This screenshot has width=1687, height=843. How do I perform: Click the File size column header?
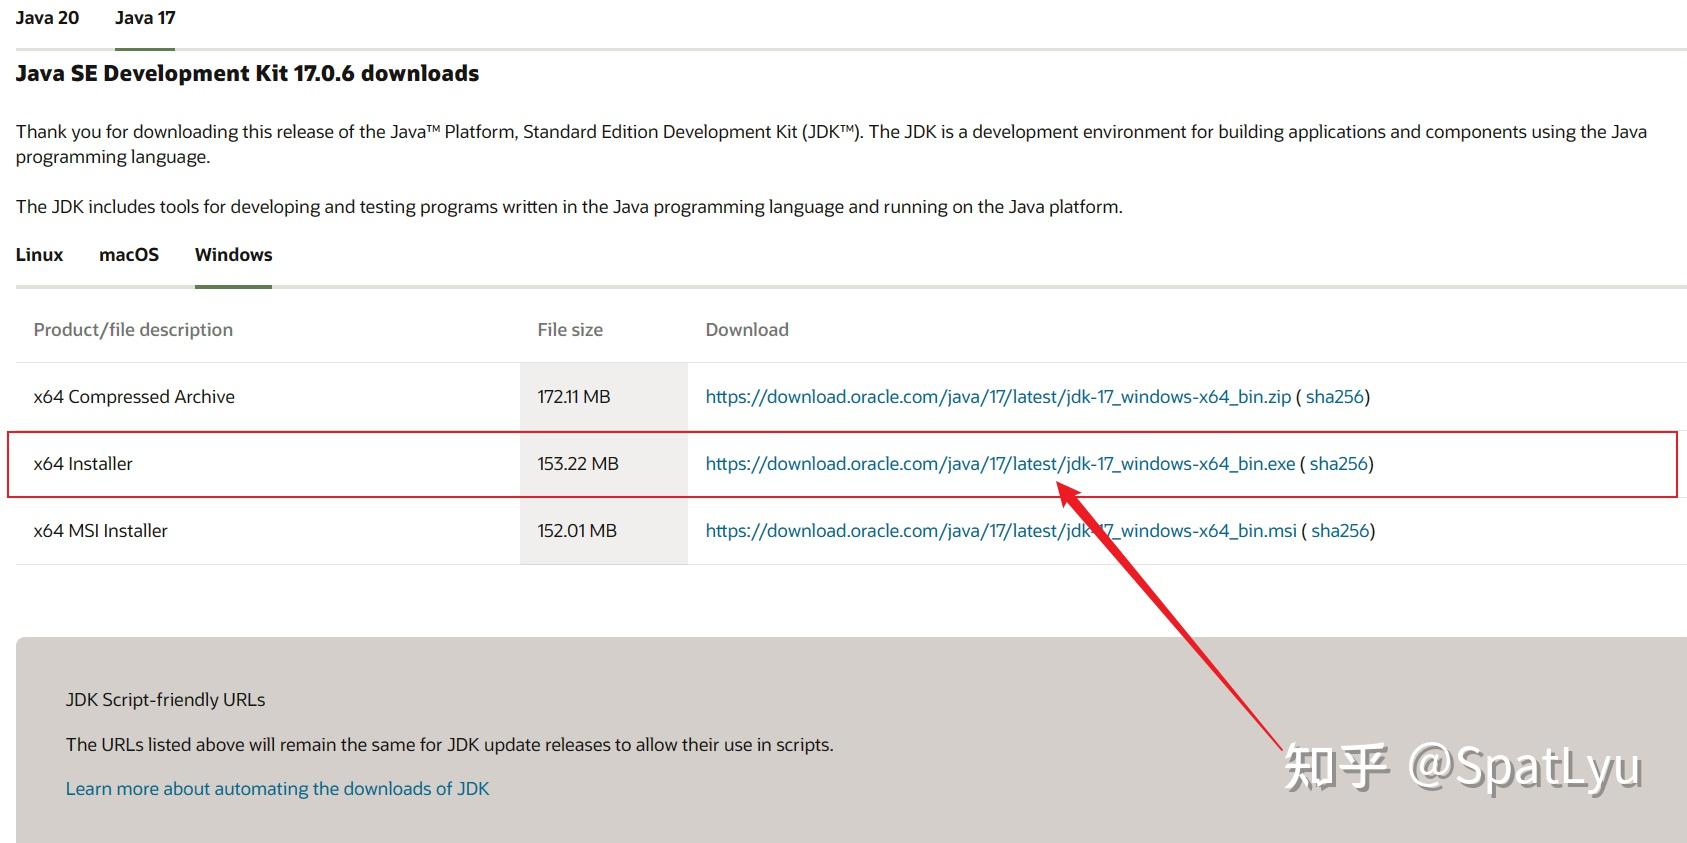click(x=570, y=330)
